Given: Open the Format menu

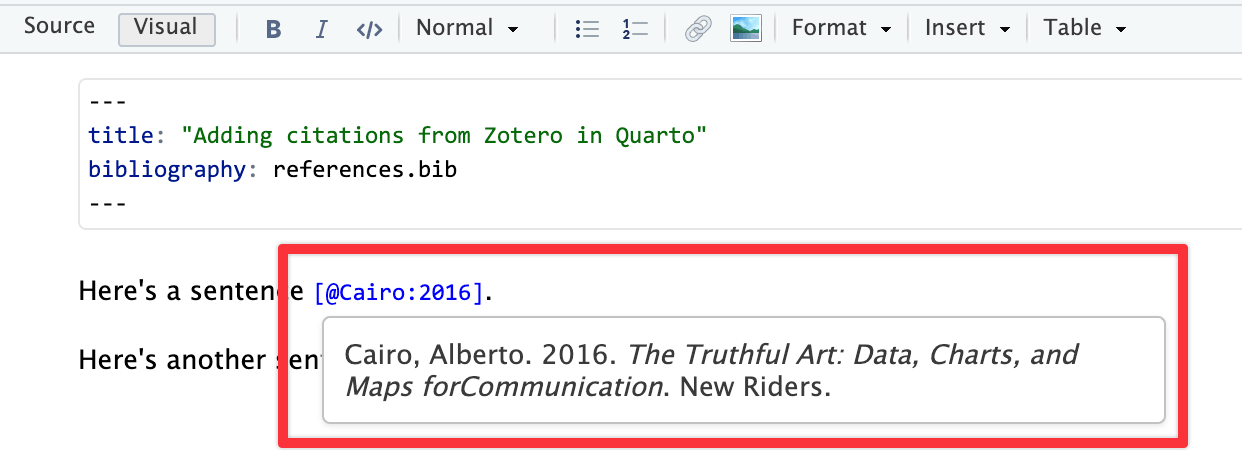Looking at the screenshot, I should point(841,29).
